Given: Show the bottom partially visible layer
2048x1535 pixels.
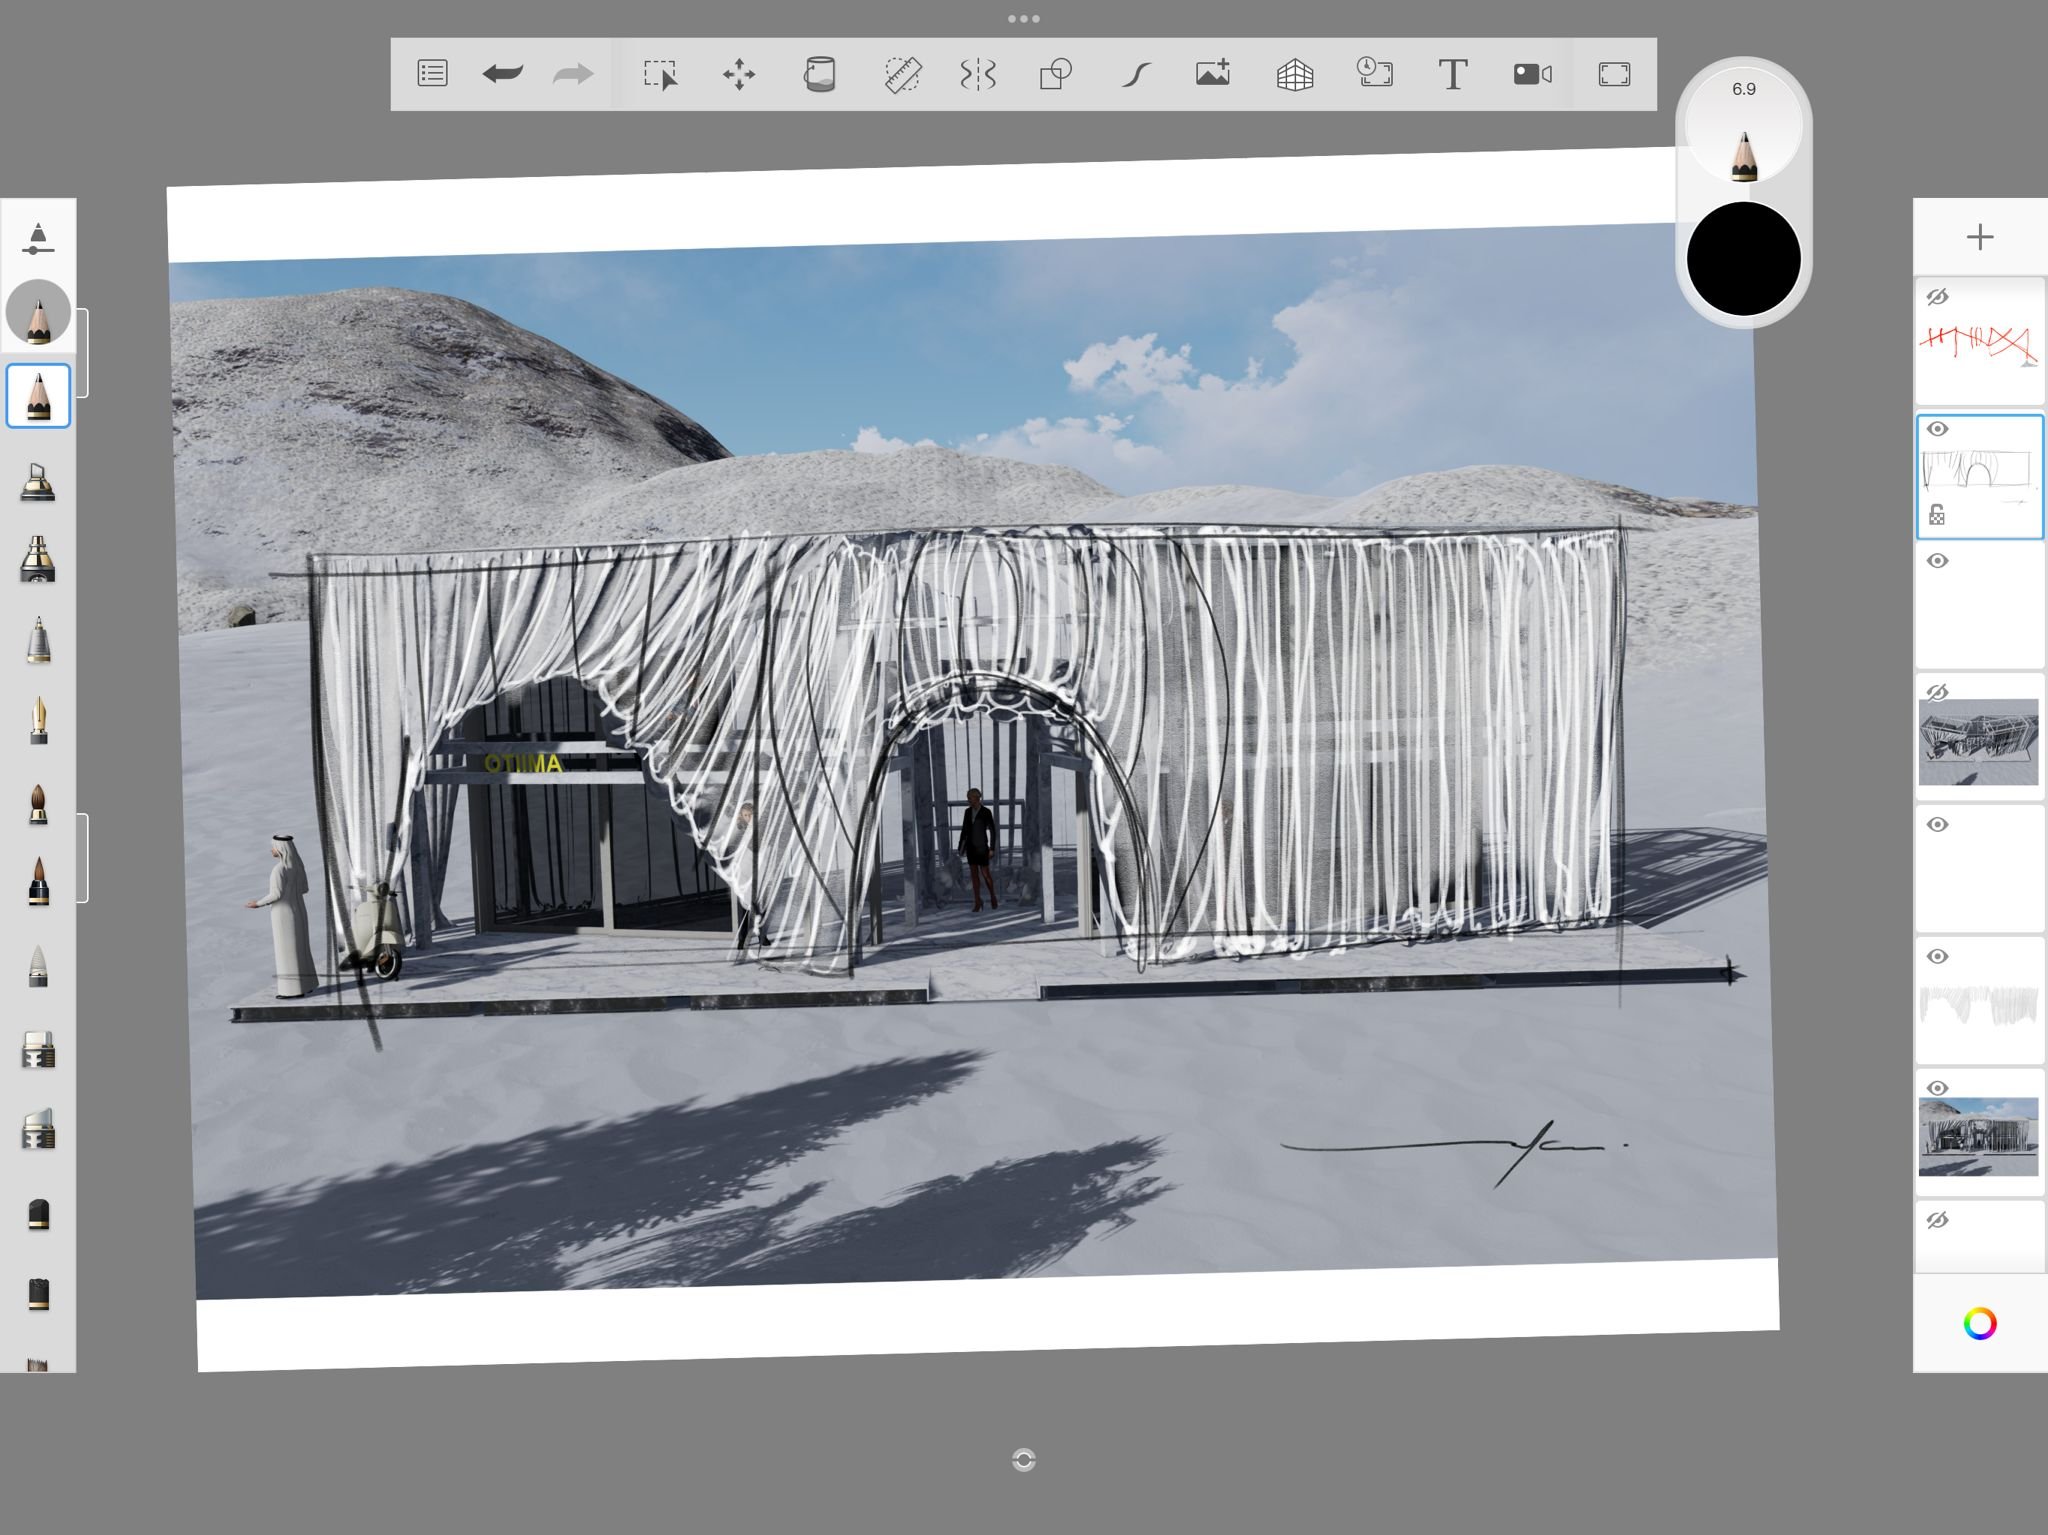Looking at the screenshot, I should (1937, 1220).
